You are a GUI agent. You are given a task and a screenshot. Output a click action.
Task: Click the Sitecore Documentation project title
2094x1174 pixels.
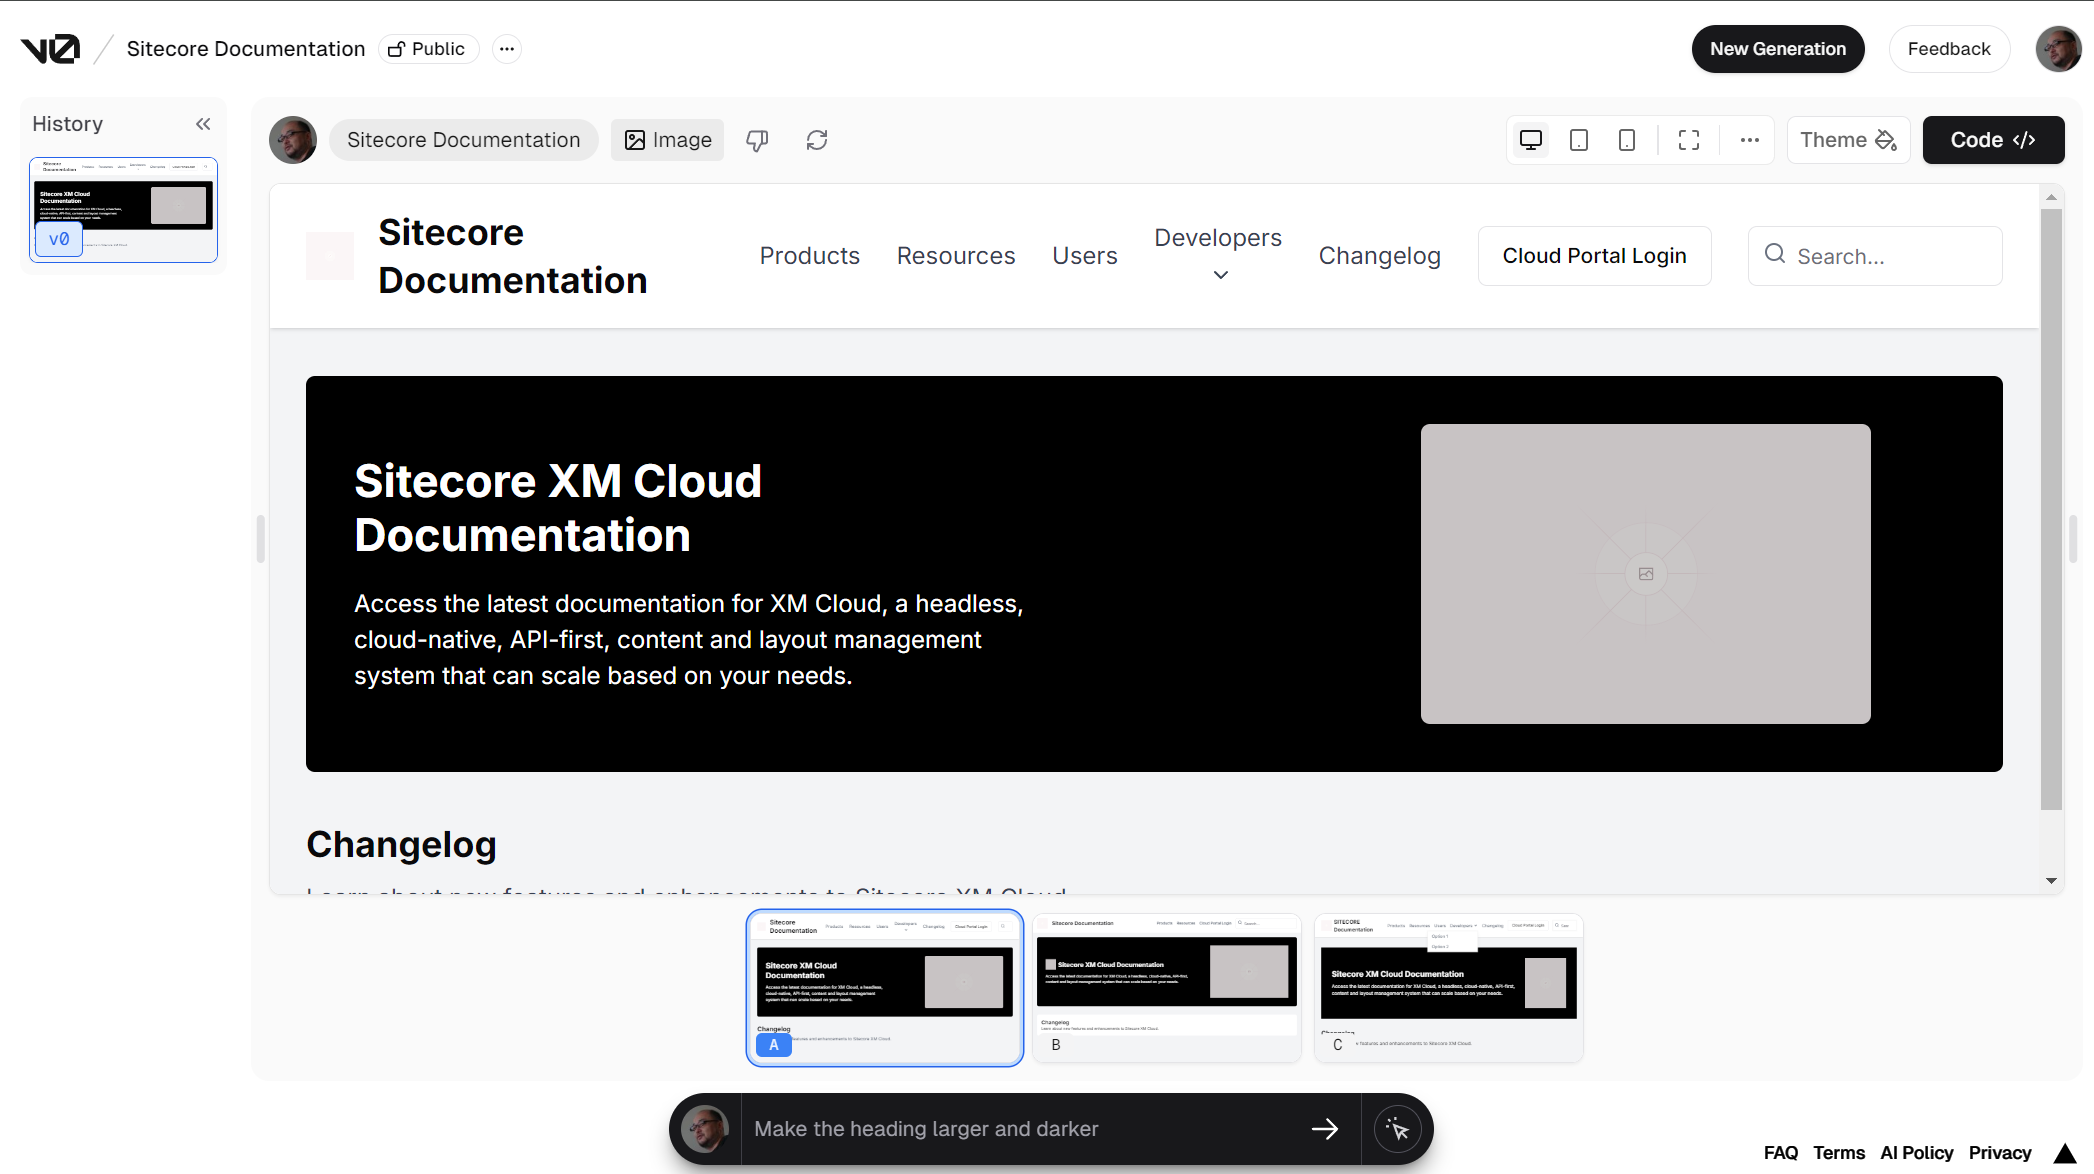246,49
